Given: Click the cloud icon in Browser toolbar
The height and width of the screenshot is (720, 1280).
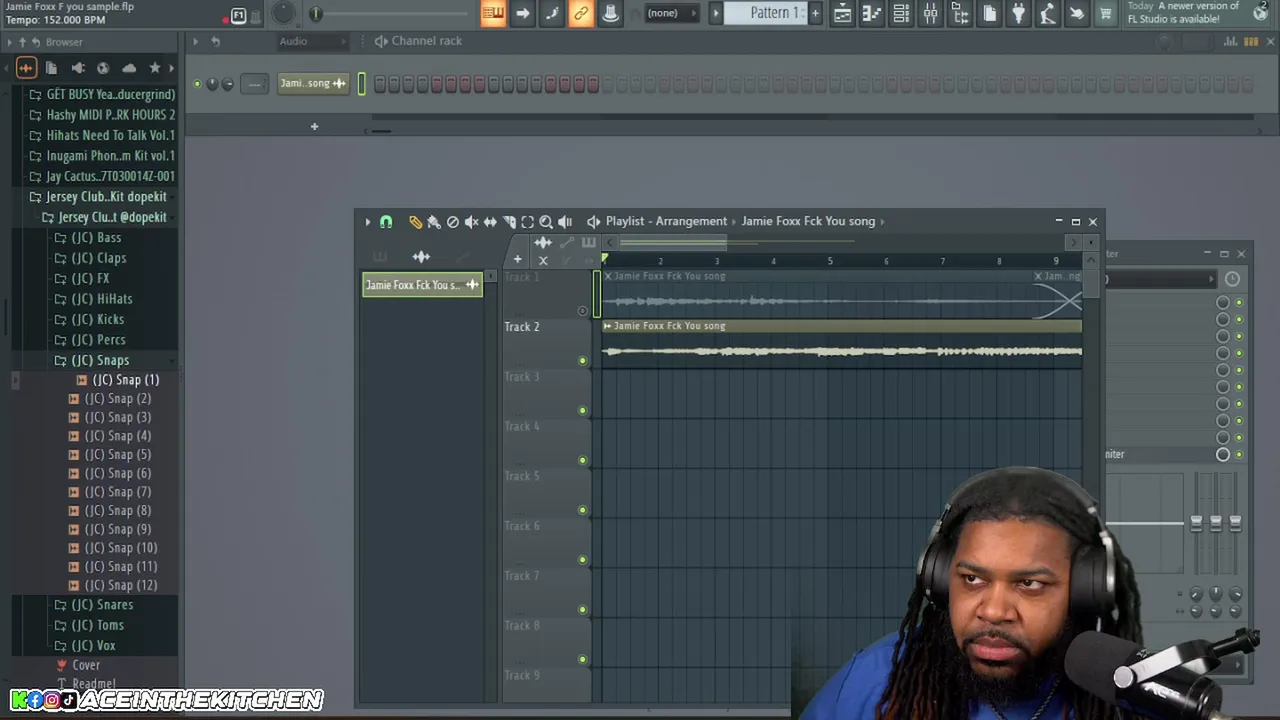Looking at the screenshot, I should [x=129, y=68].
